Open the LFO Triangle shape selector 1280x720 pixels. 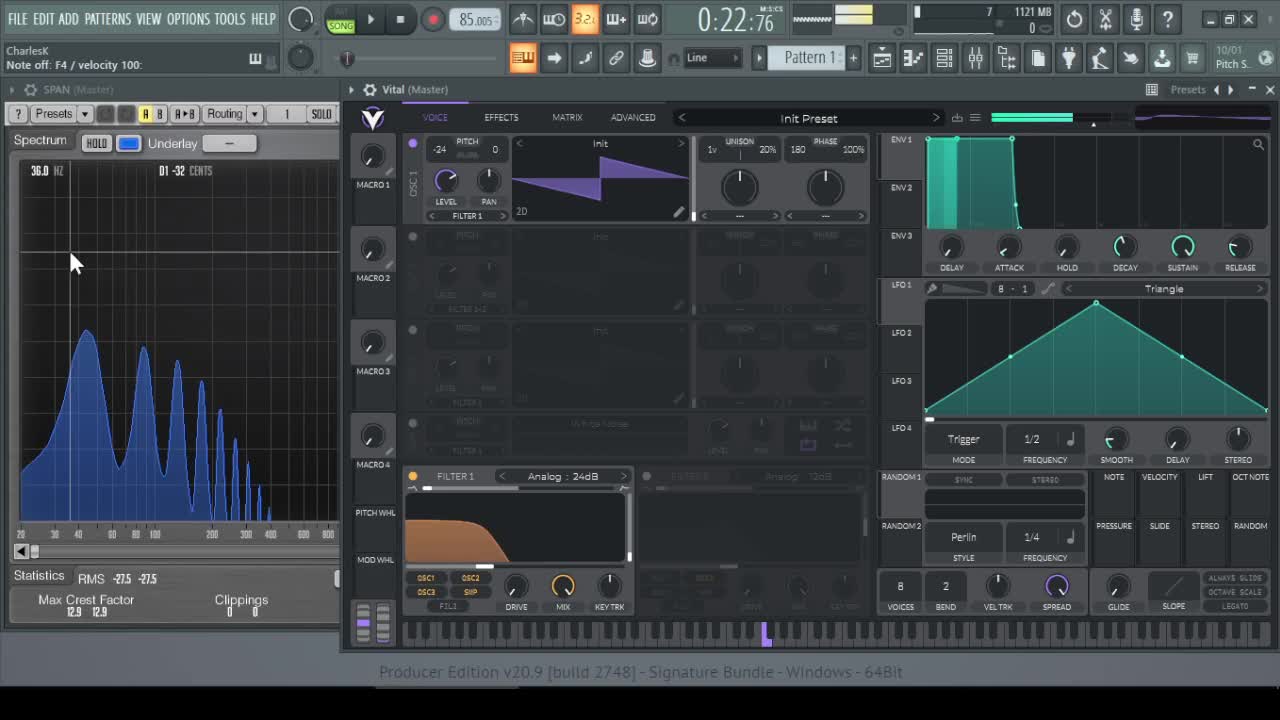point(1164,289)
